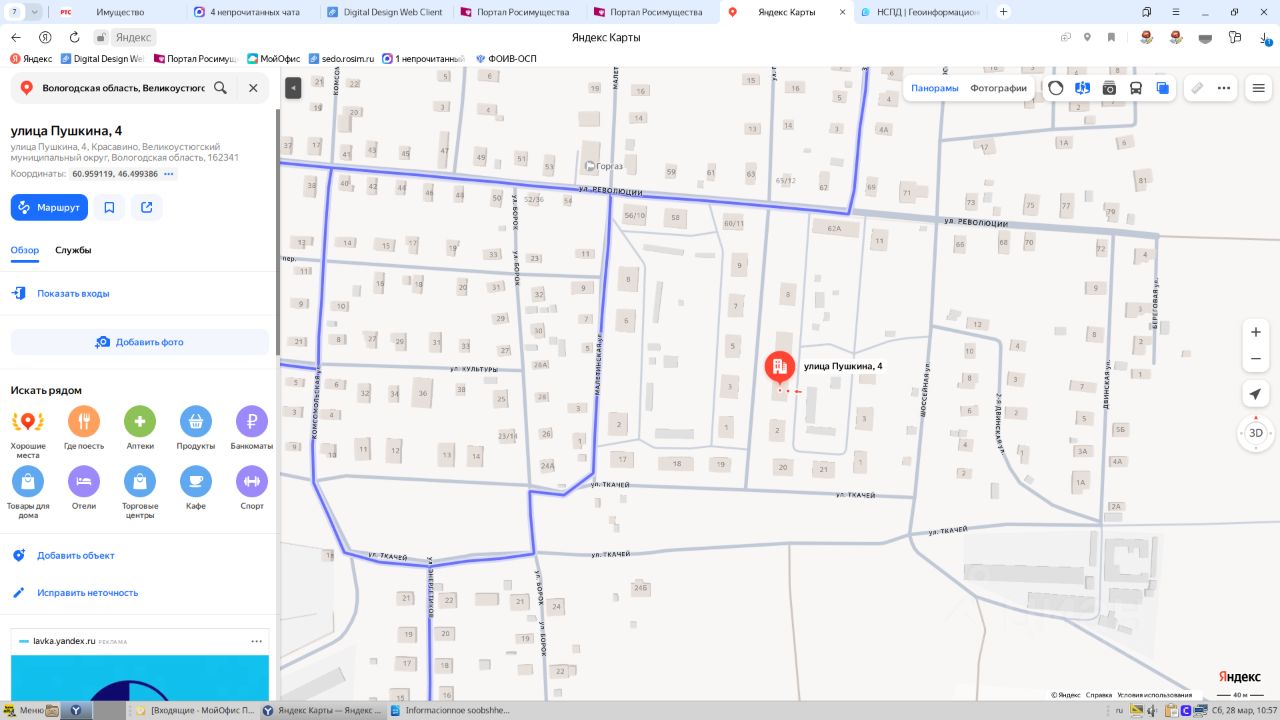Screen dimensions: 1280x720
Task: Clear the search field with the X
Action: pyautogui.click(x=253, y=88)
